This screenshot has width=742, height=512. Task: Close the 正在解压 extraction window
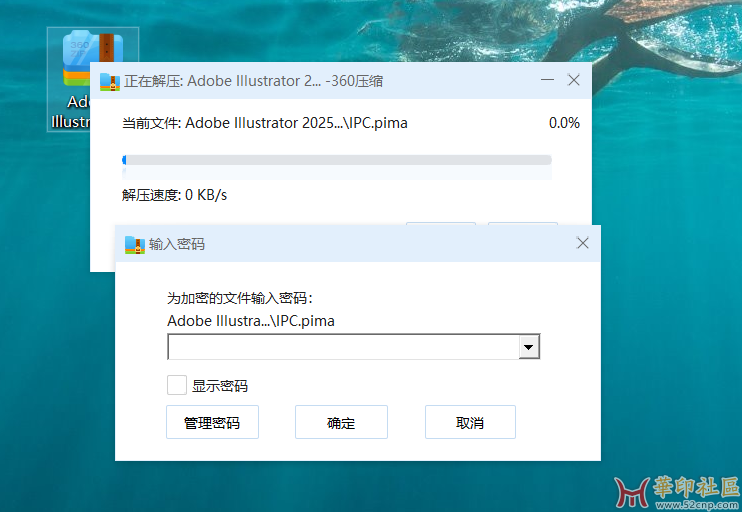[574, 80]
